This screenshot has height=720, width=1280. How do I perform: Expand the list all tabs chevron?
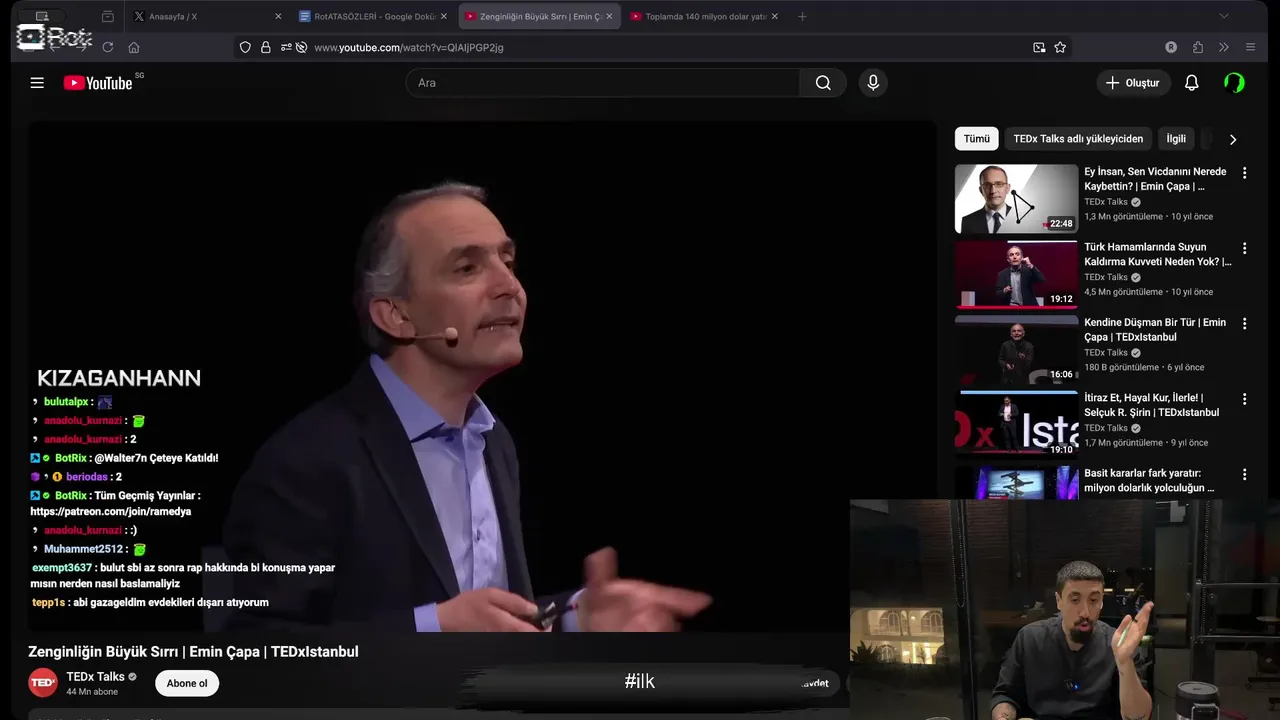[1223, 16]
